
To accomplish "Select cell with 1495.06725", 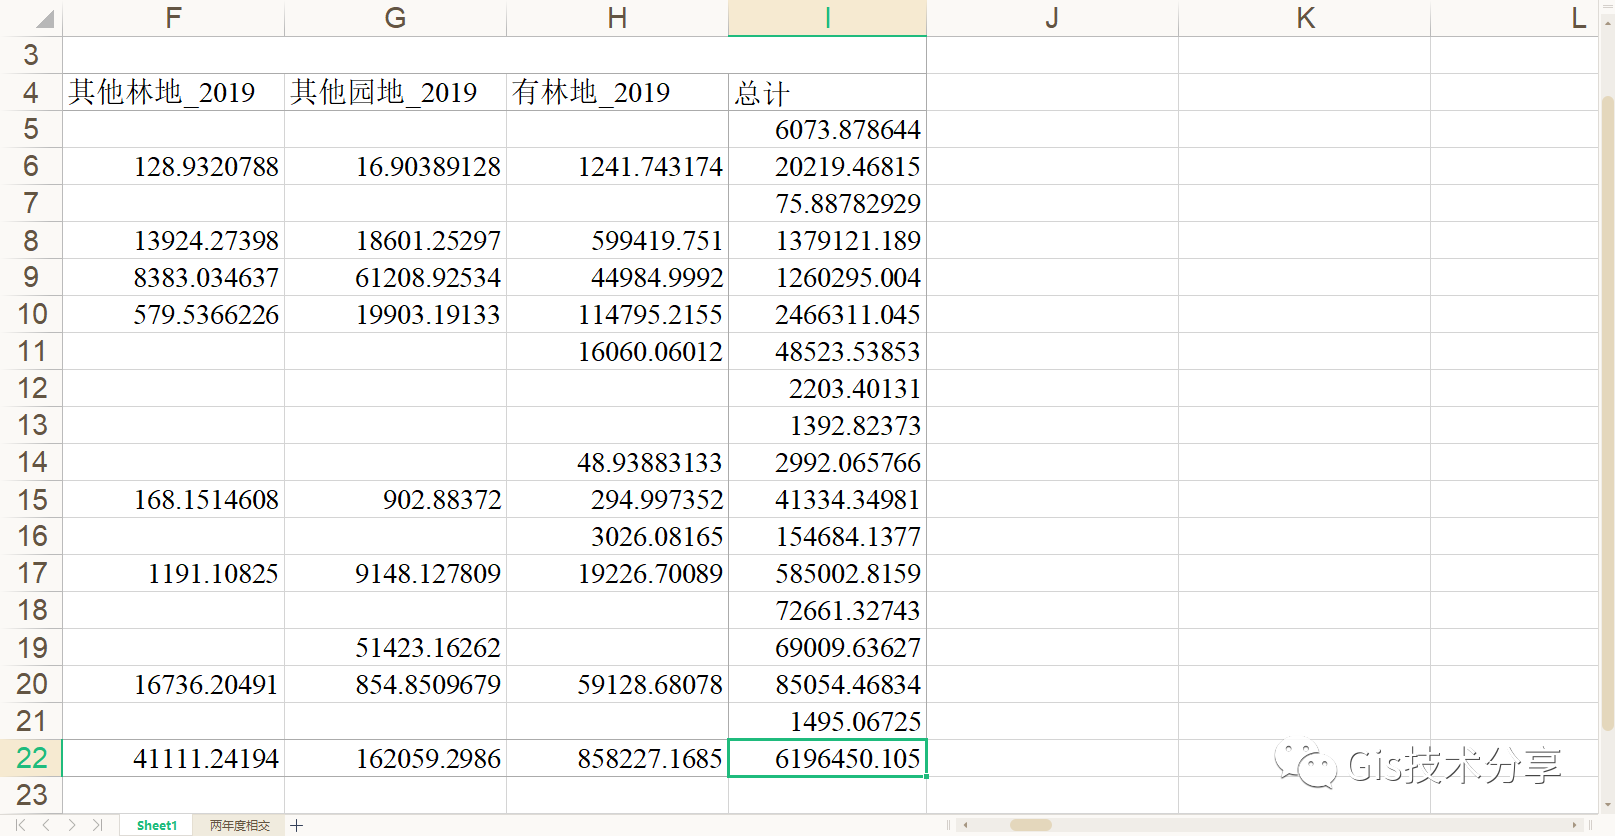I will pyautogui.click(x=828, y=721).
